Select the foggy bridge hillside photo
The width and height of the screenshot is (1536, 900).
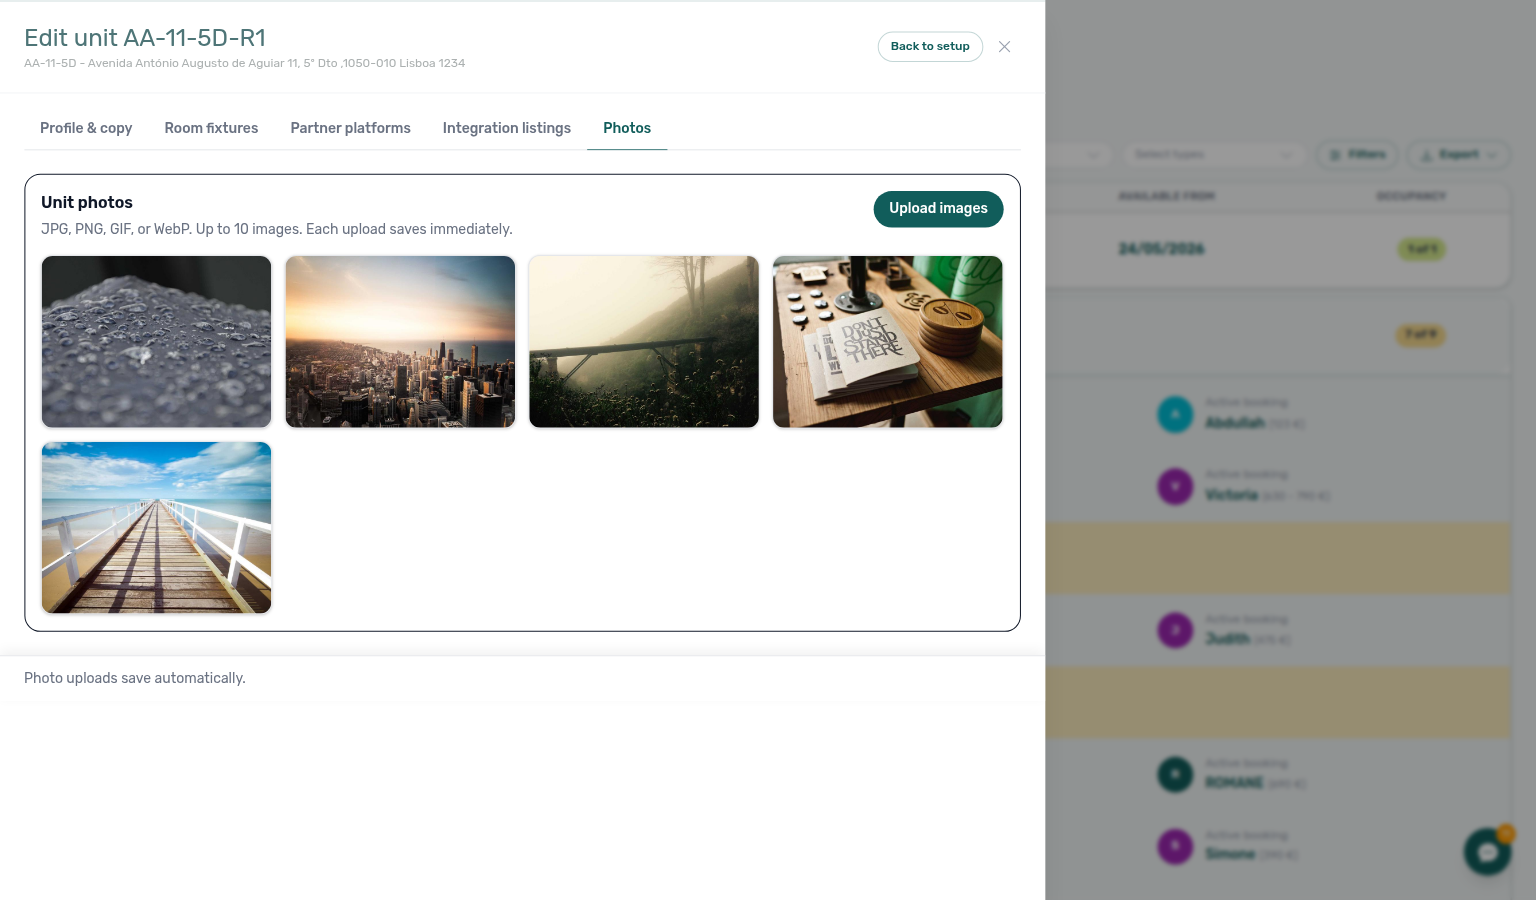click(644, 342)
